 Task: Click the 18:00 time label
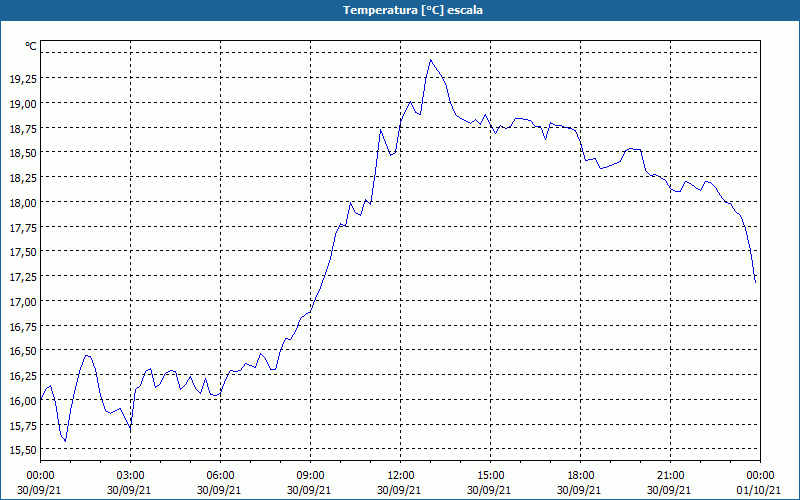[x=580, y=476]
